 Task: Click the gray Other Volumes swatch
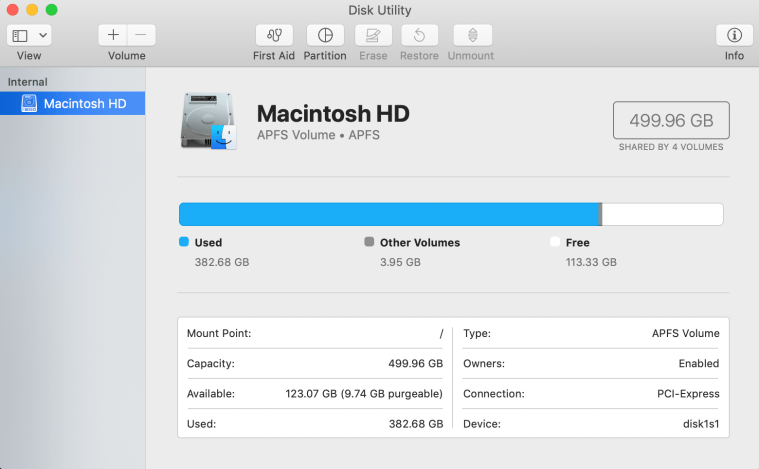(370, 242)
